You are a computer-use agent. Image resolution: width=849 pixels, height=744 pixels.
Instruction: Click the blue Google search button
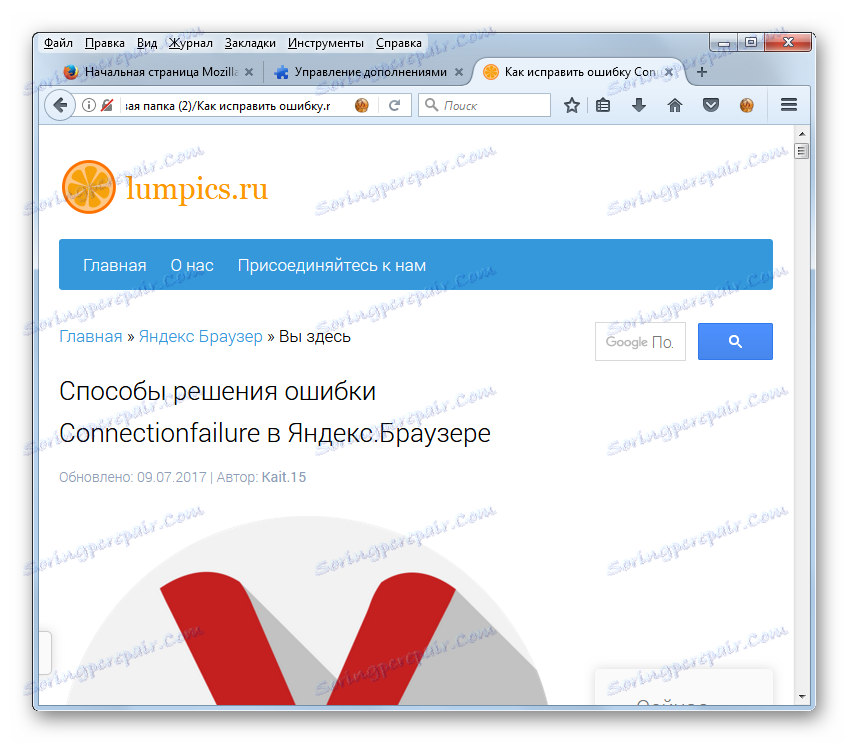[735, 341]
